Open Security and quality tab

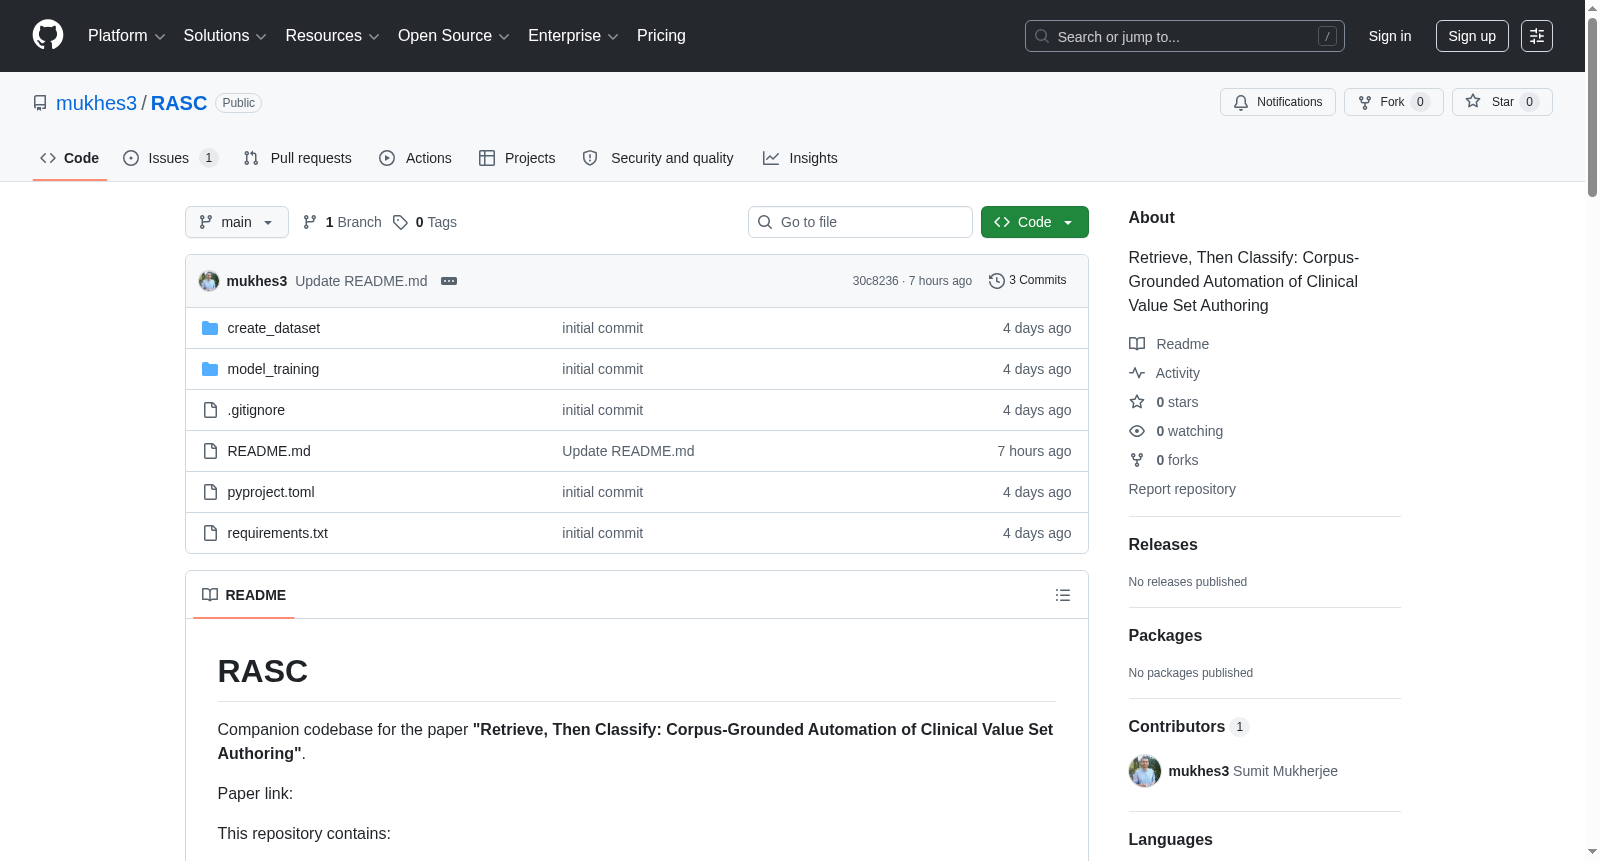click(x=658, y=158)
